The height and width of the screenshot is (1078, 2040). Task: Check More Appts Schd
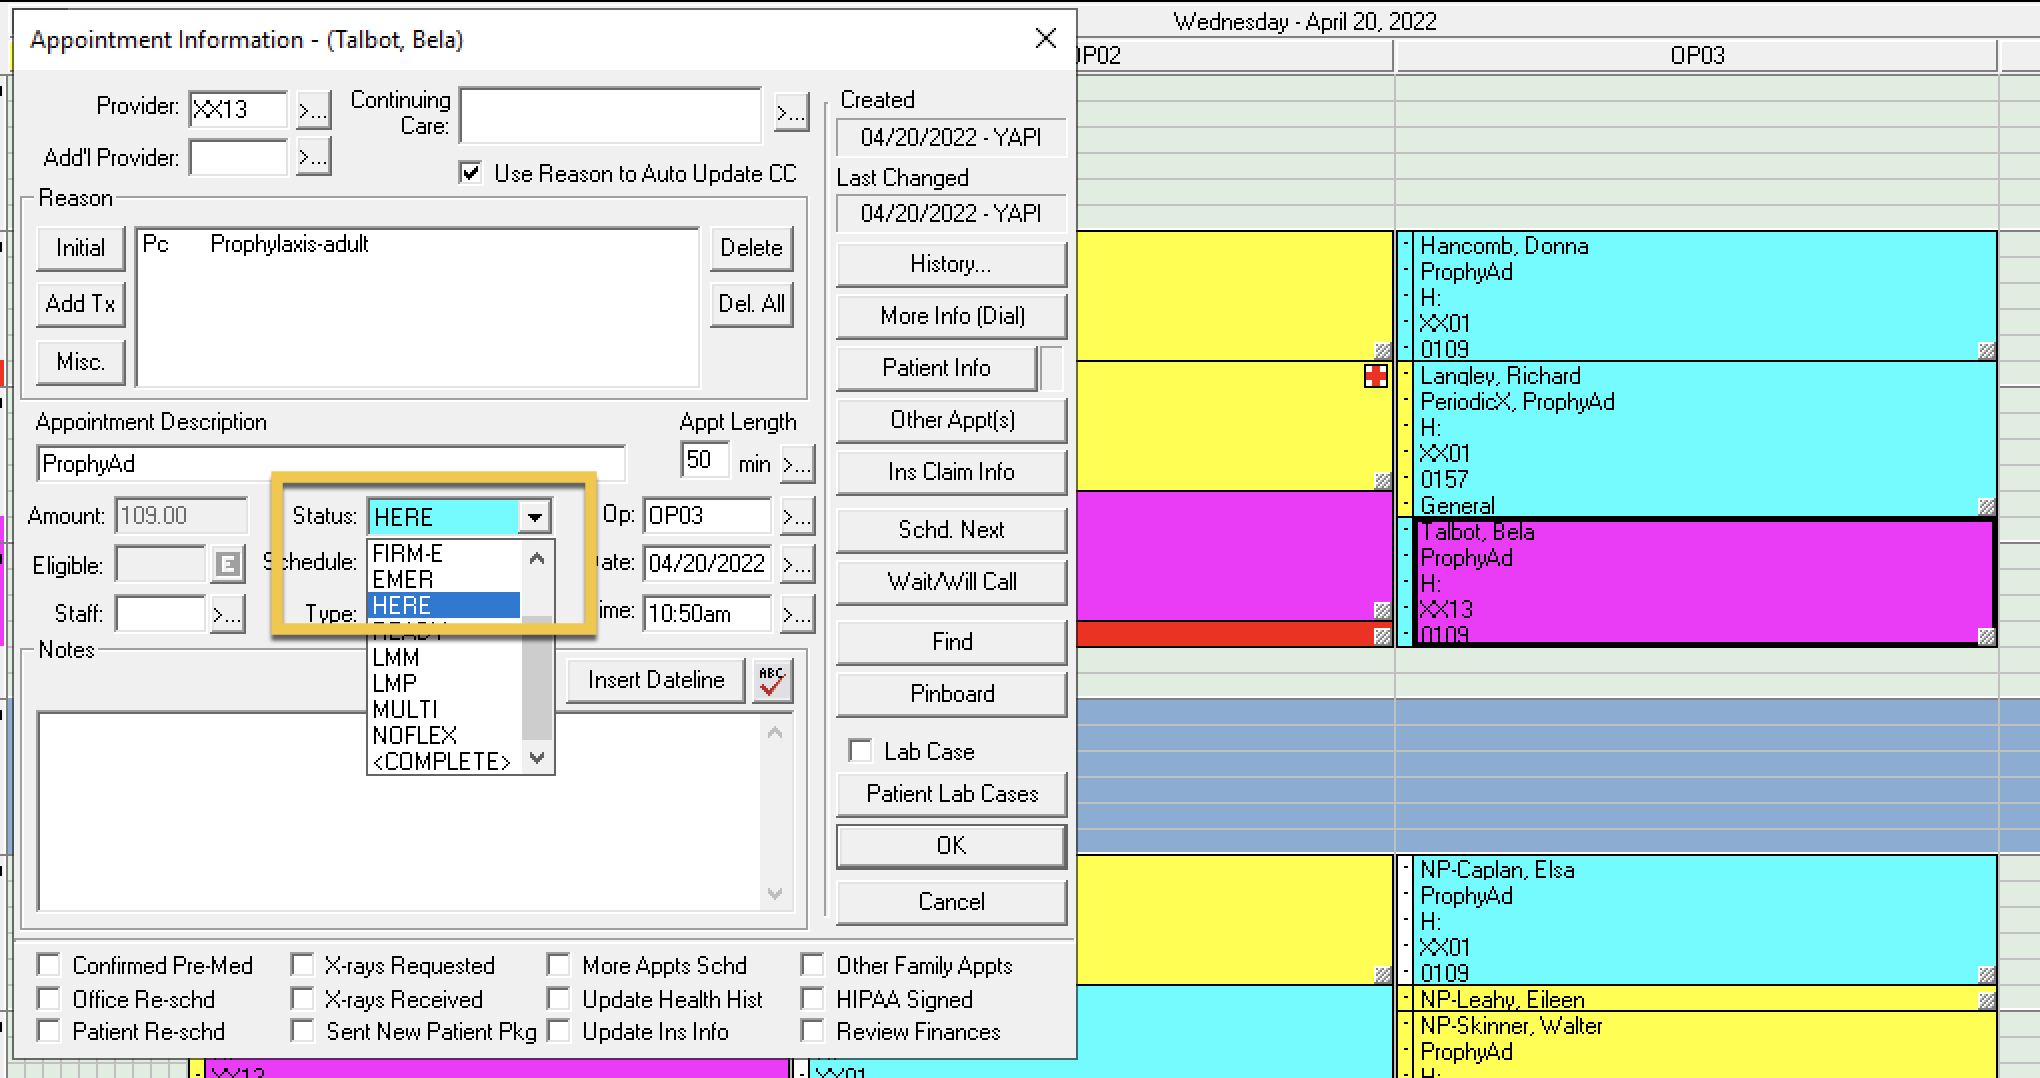click(x=558, y=965)
